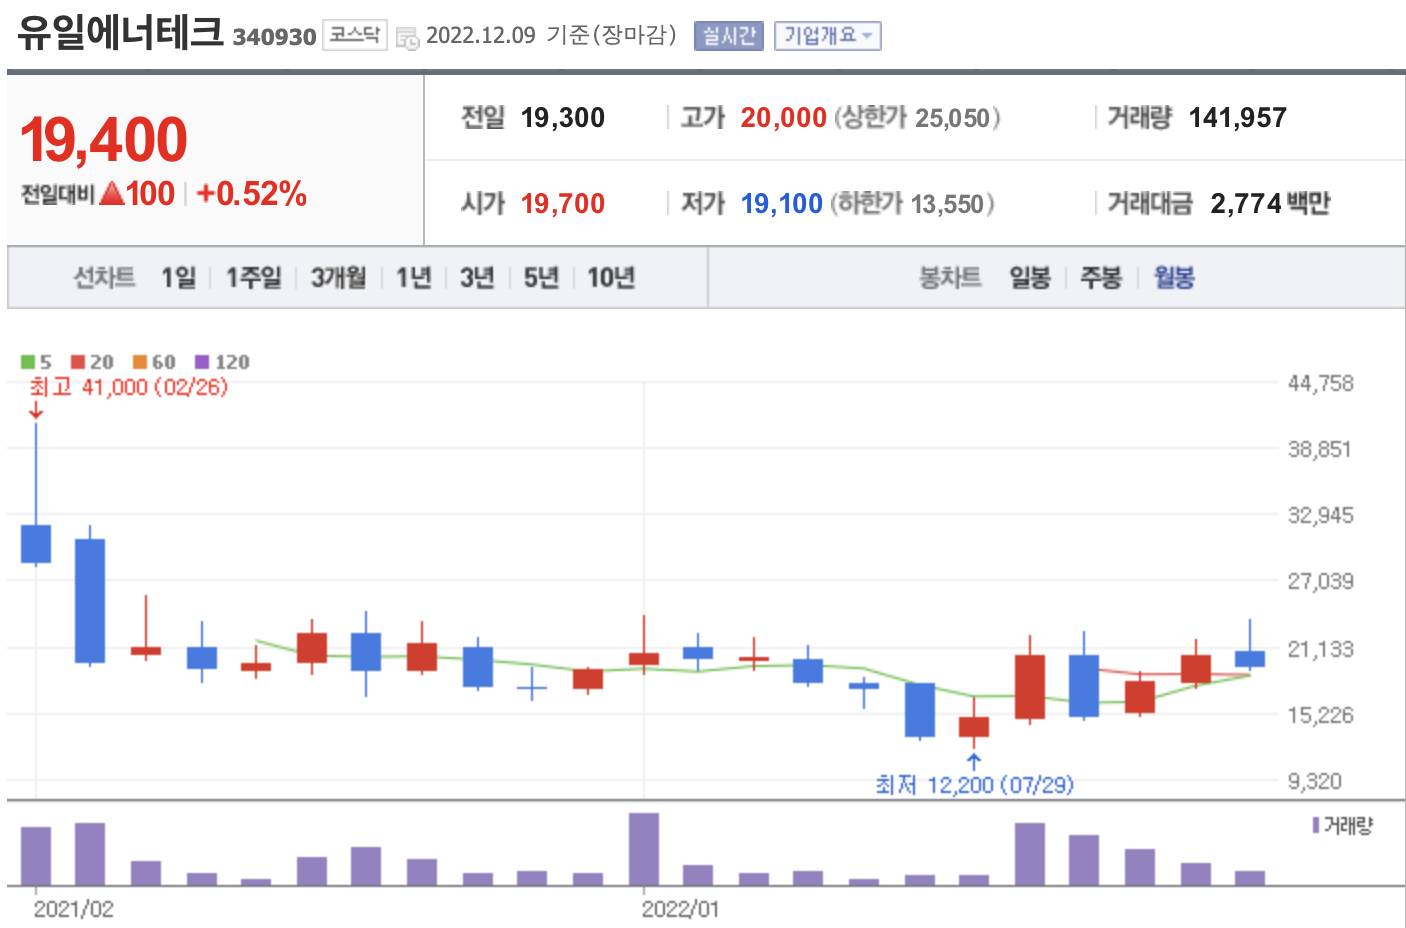Select the 1일 line chart tab
Image resolution: width=1406 pixels, height=928 pixels.
179,277
